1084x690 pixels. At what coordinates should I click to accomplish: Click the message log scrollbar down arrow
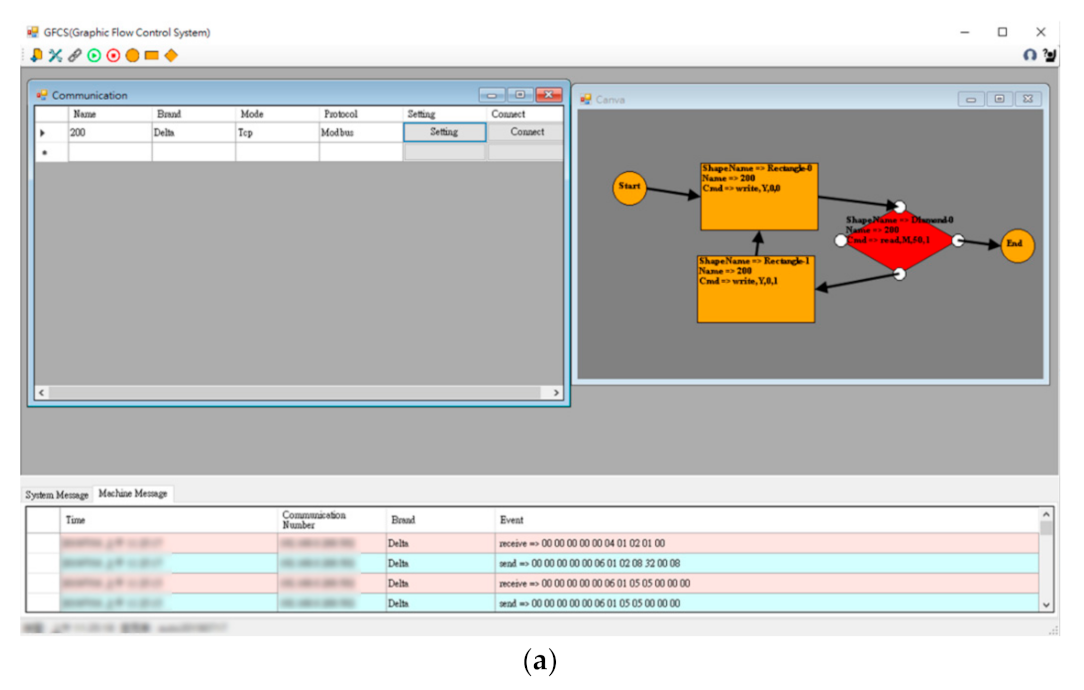[x=1047, y=604]
